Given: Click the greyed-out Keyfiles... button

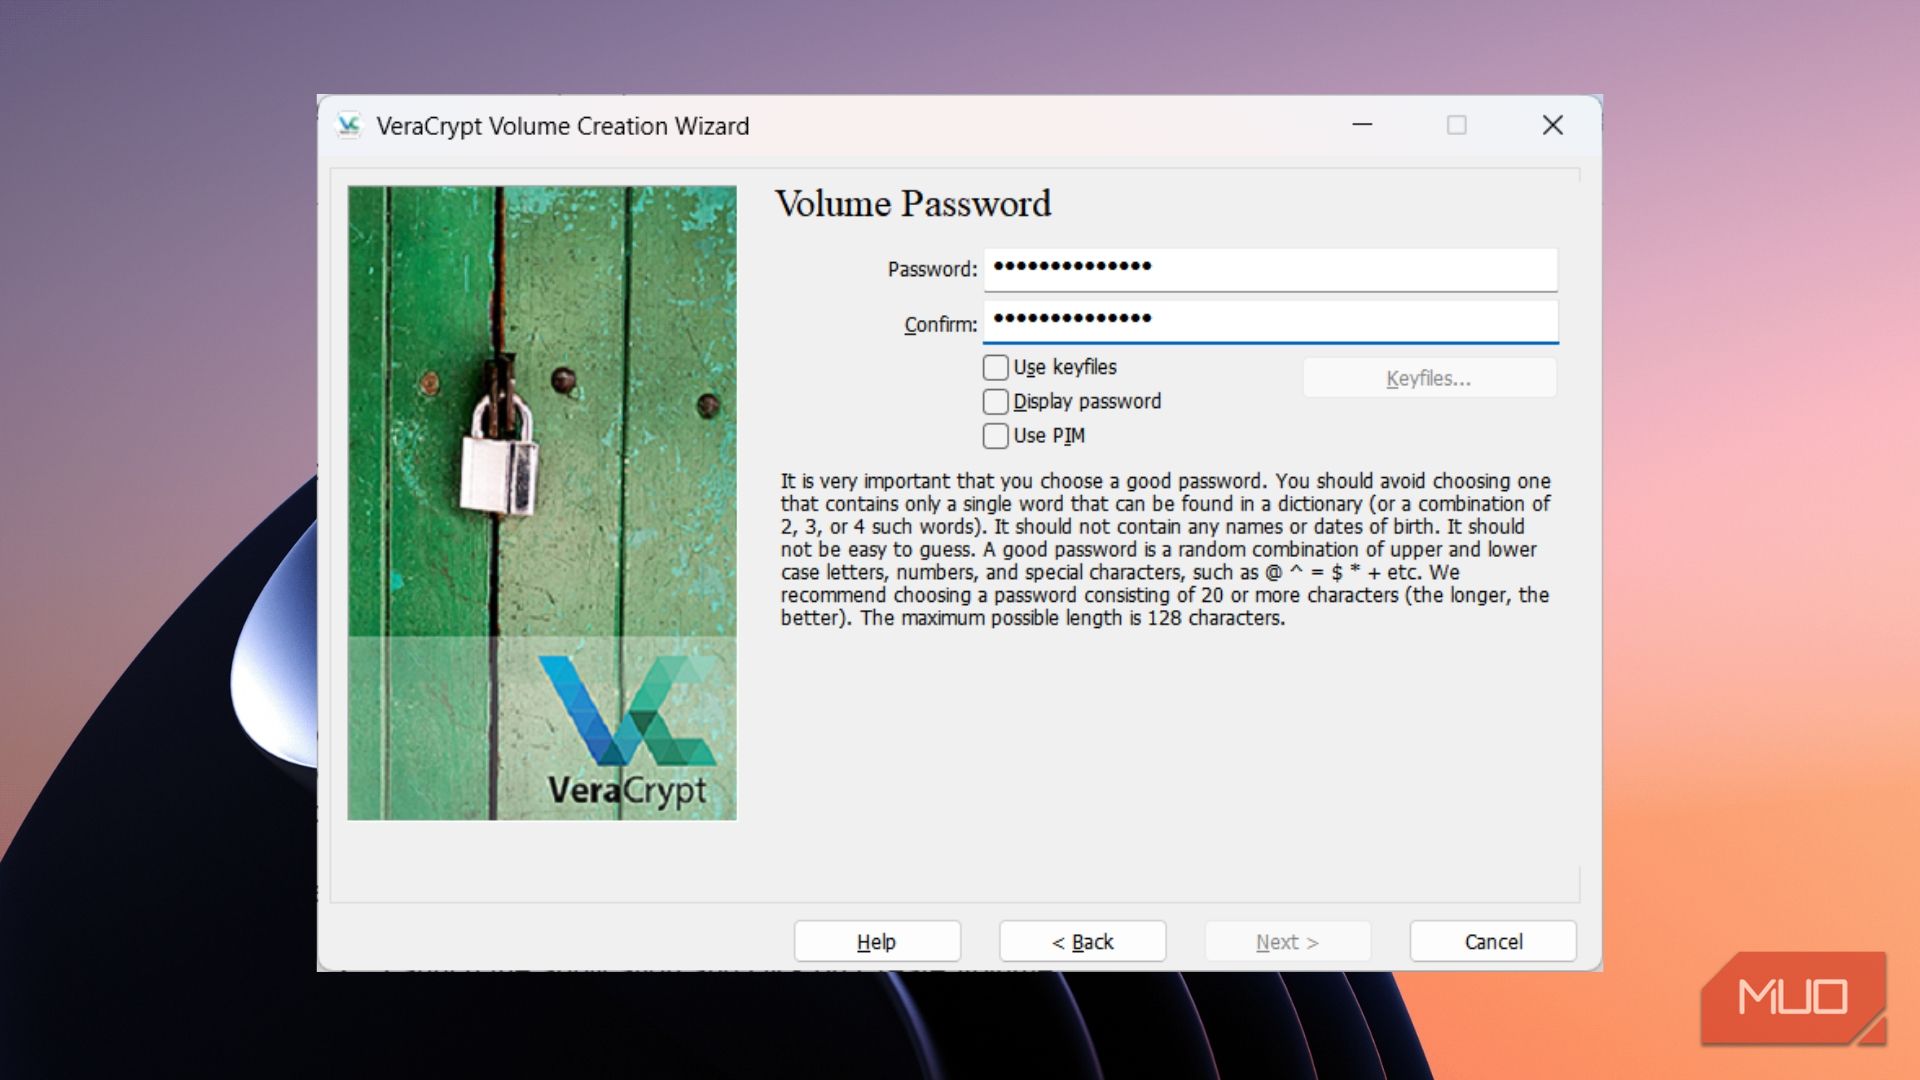Looking at the screenshot, I should tap(1429, 378).
